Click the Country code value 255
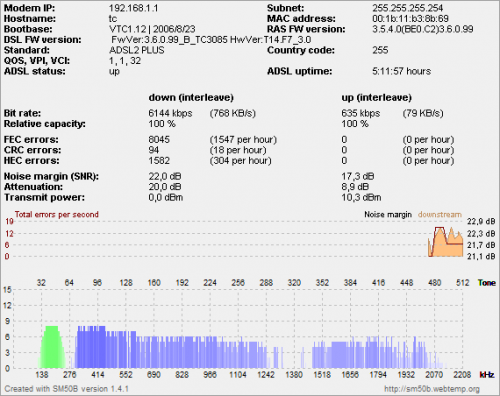 coord(380,50)
